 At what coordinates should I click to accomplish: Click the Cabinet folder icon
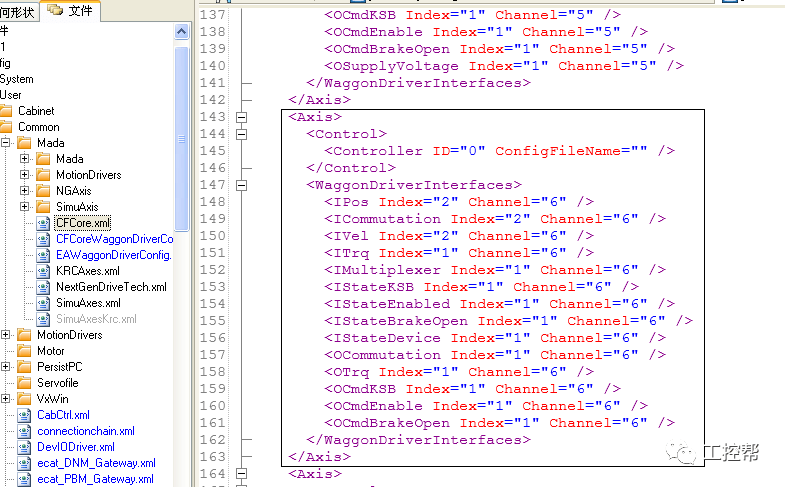(x=6, y=111)
